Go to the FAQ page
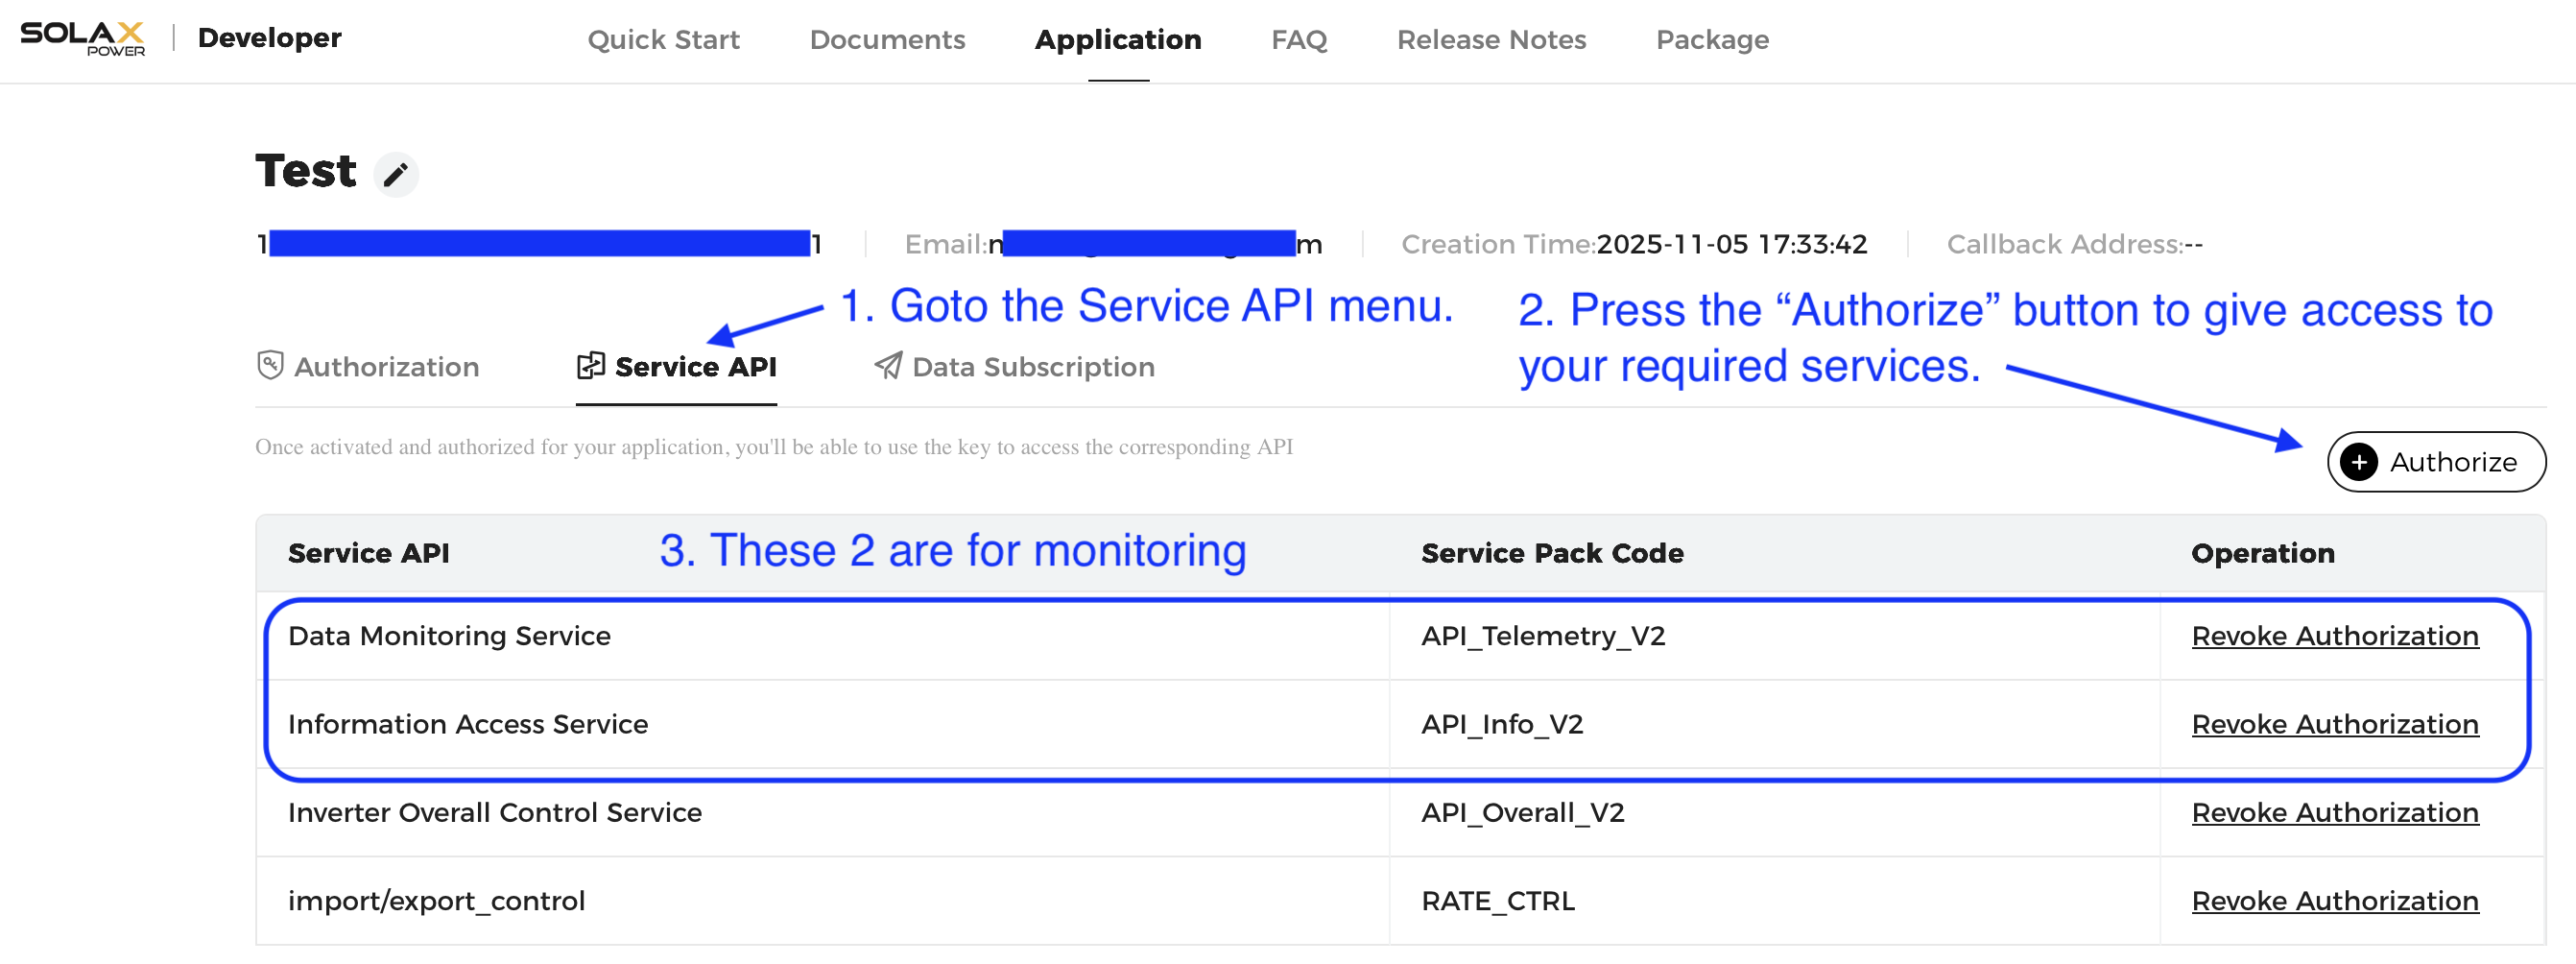This screenshot has width=2576, height=964. [1299, 40]
